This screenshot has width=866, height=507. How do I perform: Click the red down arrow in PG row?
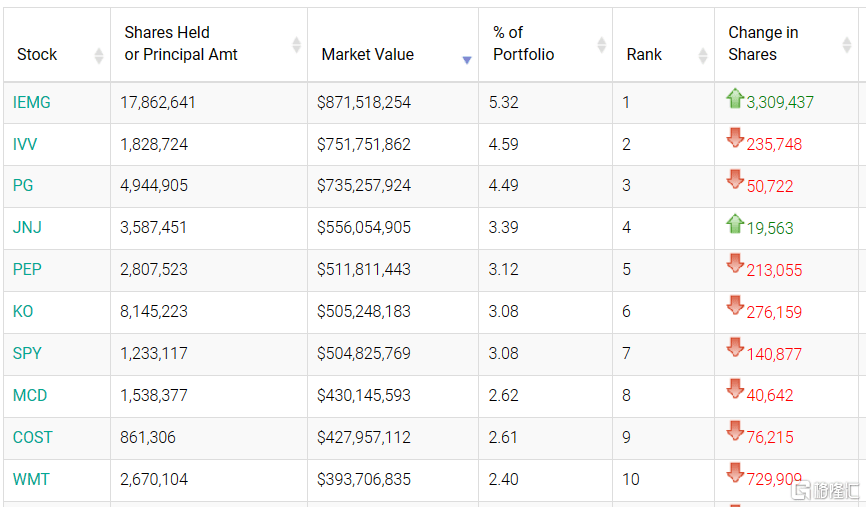(735, 181)
